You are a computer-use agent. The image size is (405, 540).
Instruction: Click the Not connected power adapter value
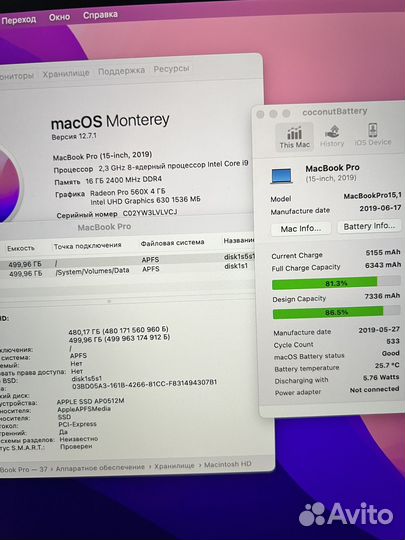pos(374,390)
